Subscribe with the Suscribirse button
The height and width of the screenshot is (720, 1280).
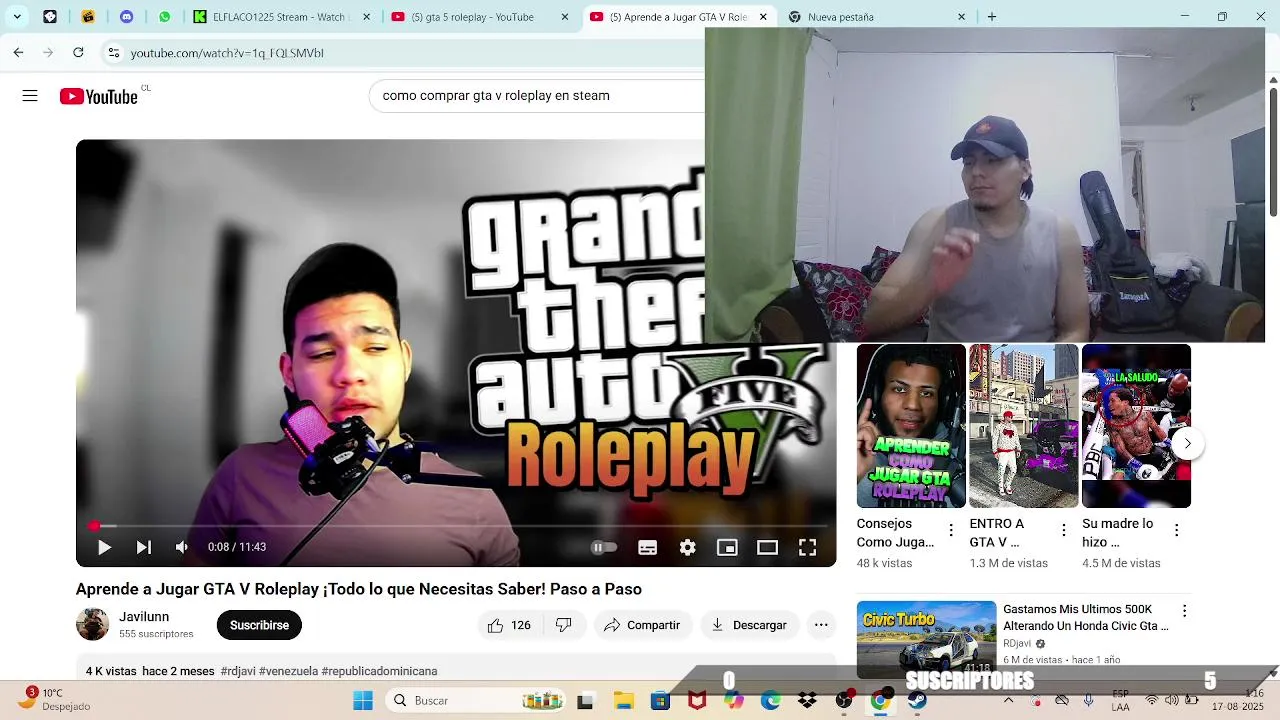tap(259, 625)
